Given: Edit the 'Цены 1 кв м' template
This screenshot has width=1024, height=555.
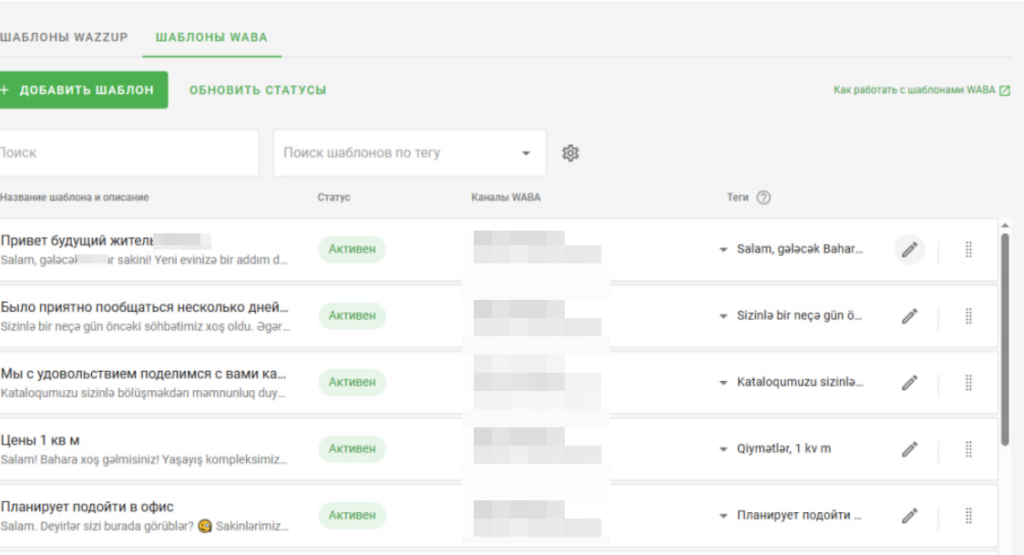Looking at the screenshot, I should (909, 449).
